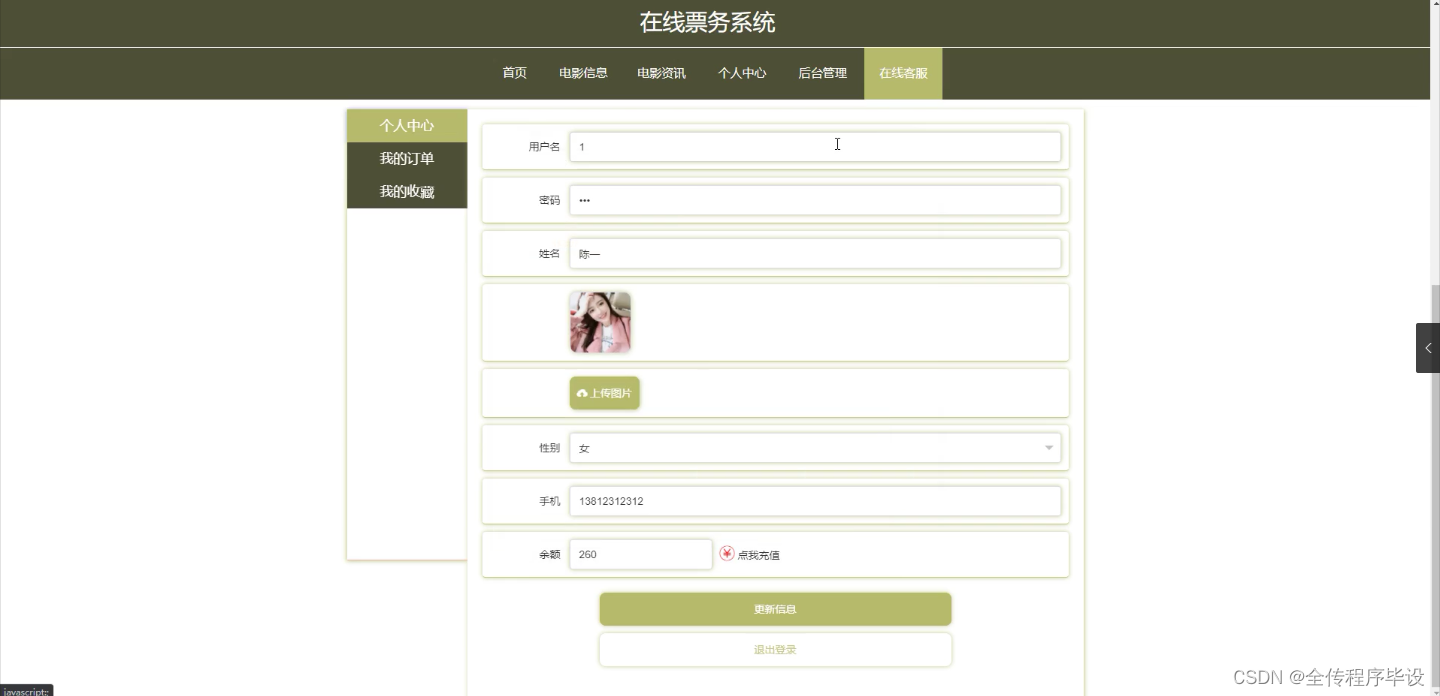Image resolution: width=1440 pixels, height=696 pixels.
Task: Click the red asterisk icon beside 点我充值
Action: [x=727, y=553]
